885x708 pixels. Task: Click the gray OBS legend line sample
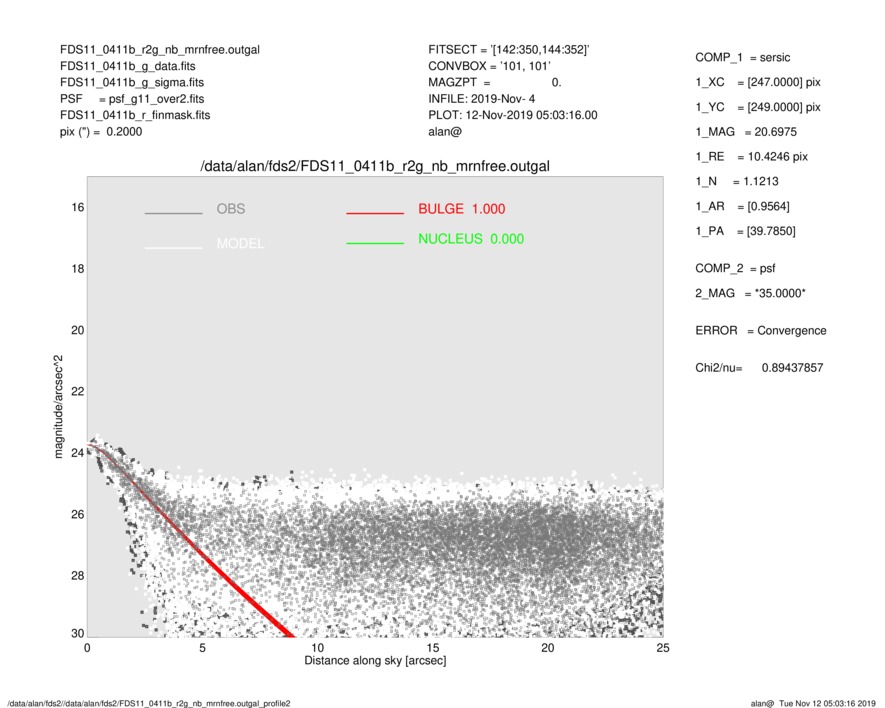click(173, 213)
